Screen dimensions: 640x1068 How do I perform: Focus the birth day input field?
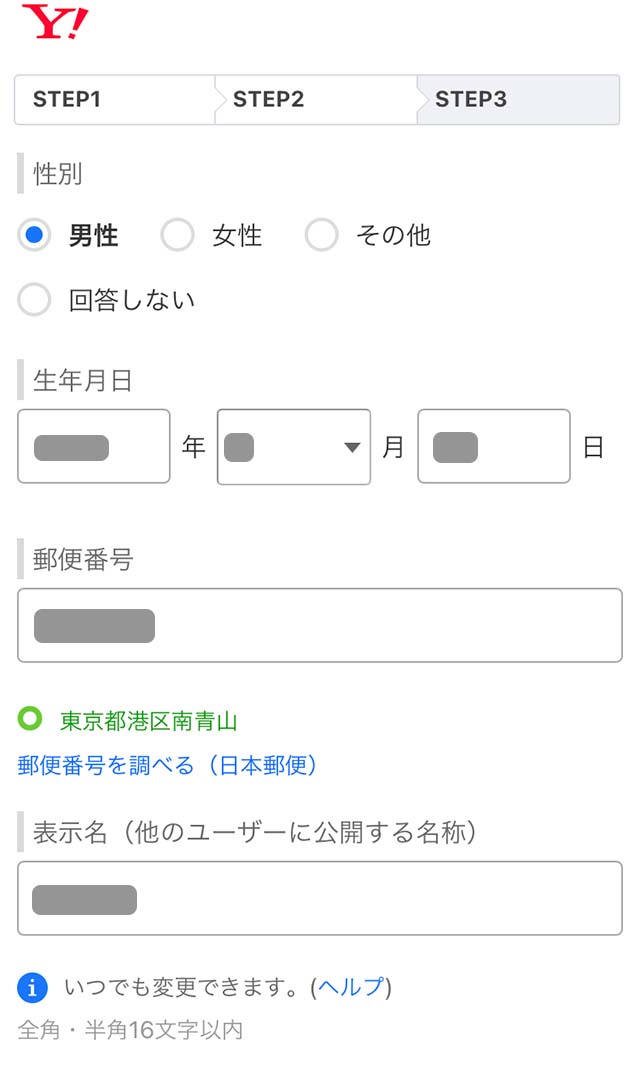click(x=494, y=447)
